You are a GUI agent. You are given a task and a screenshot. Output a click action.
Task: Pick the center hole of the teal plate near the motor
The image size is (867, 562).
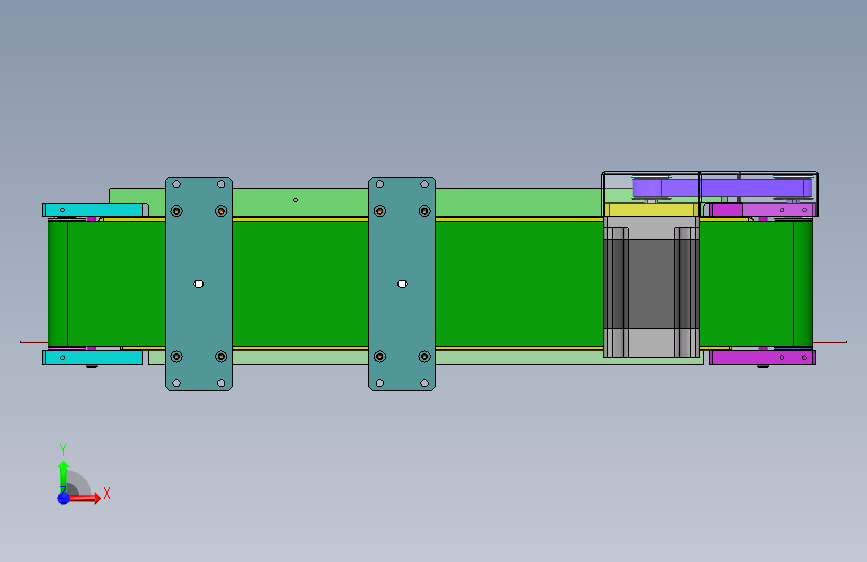402,284
